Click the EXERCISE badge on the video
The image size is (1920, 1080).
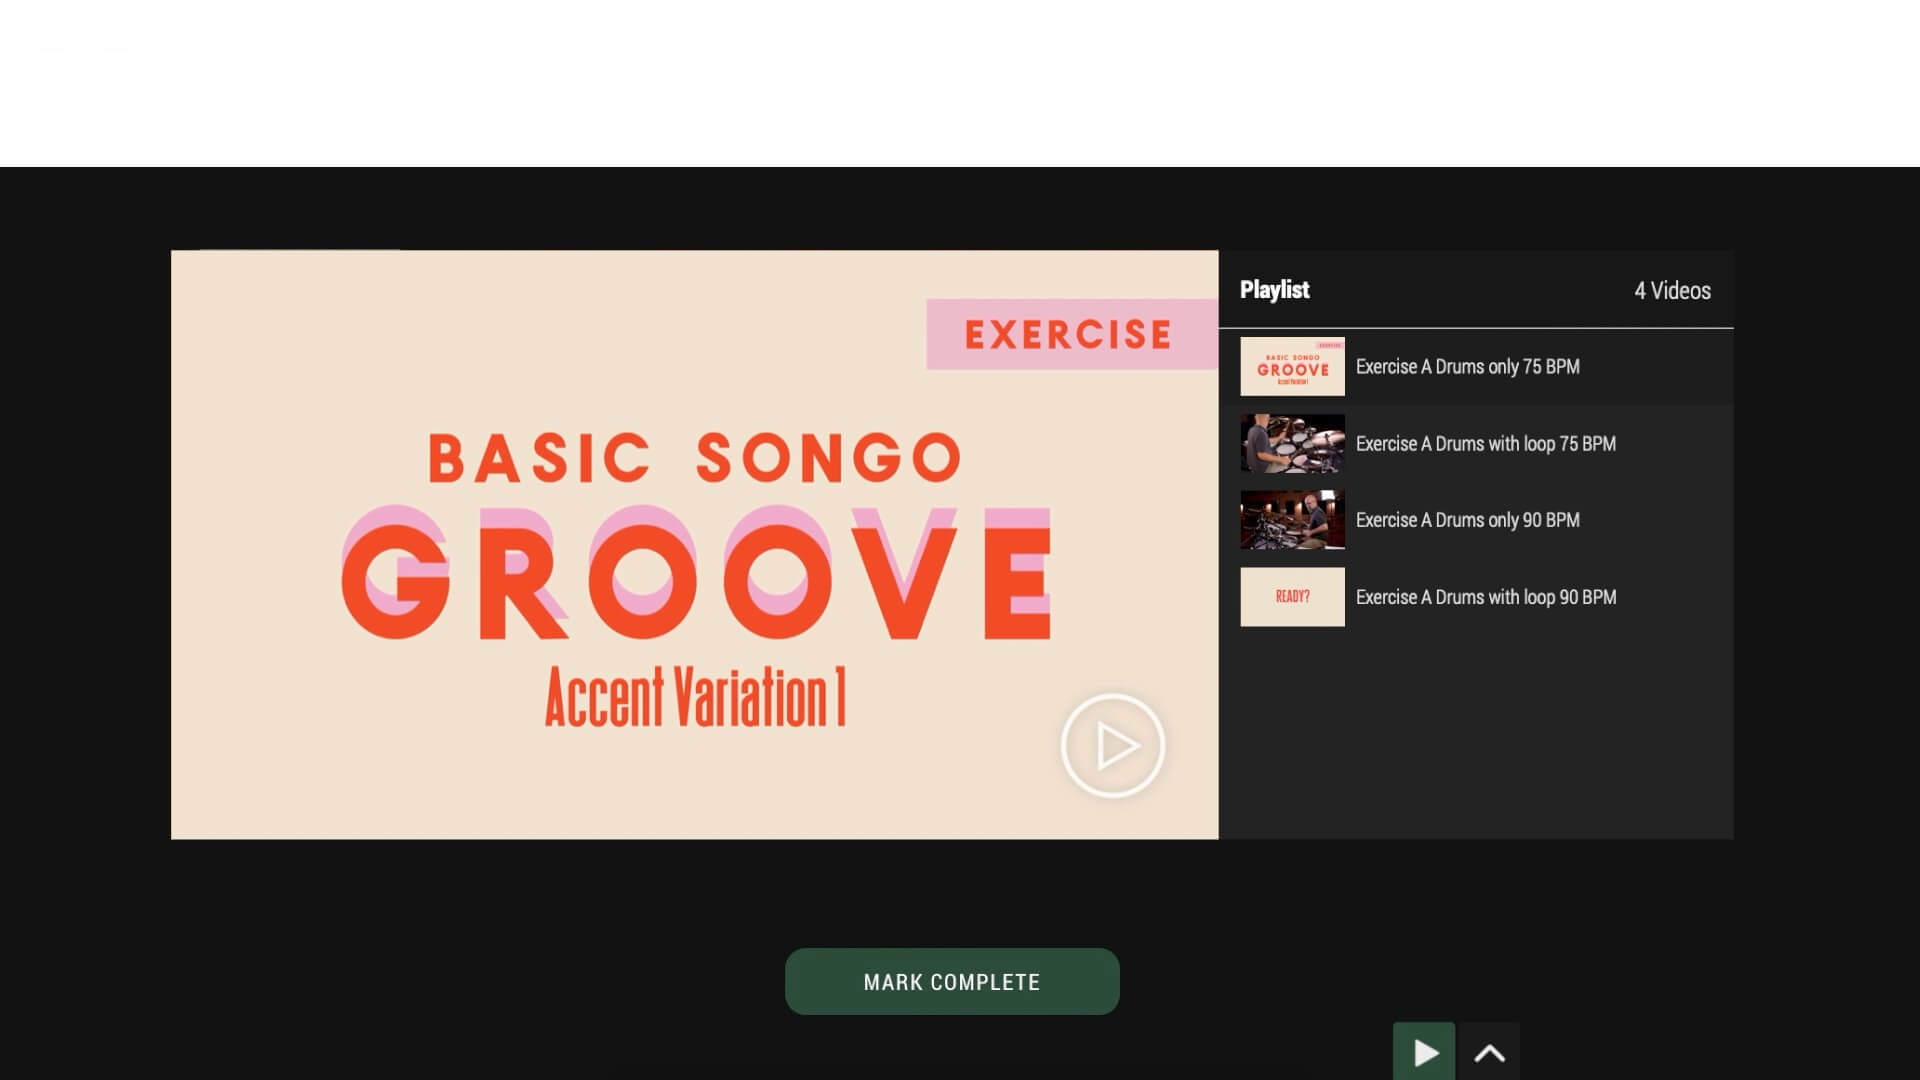pyautogui.click(x=1068, y=334)
